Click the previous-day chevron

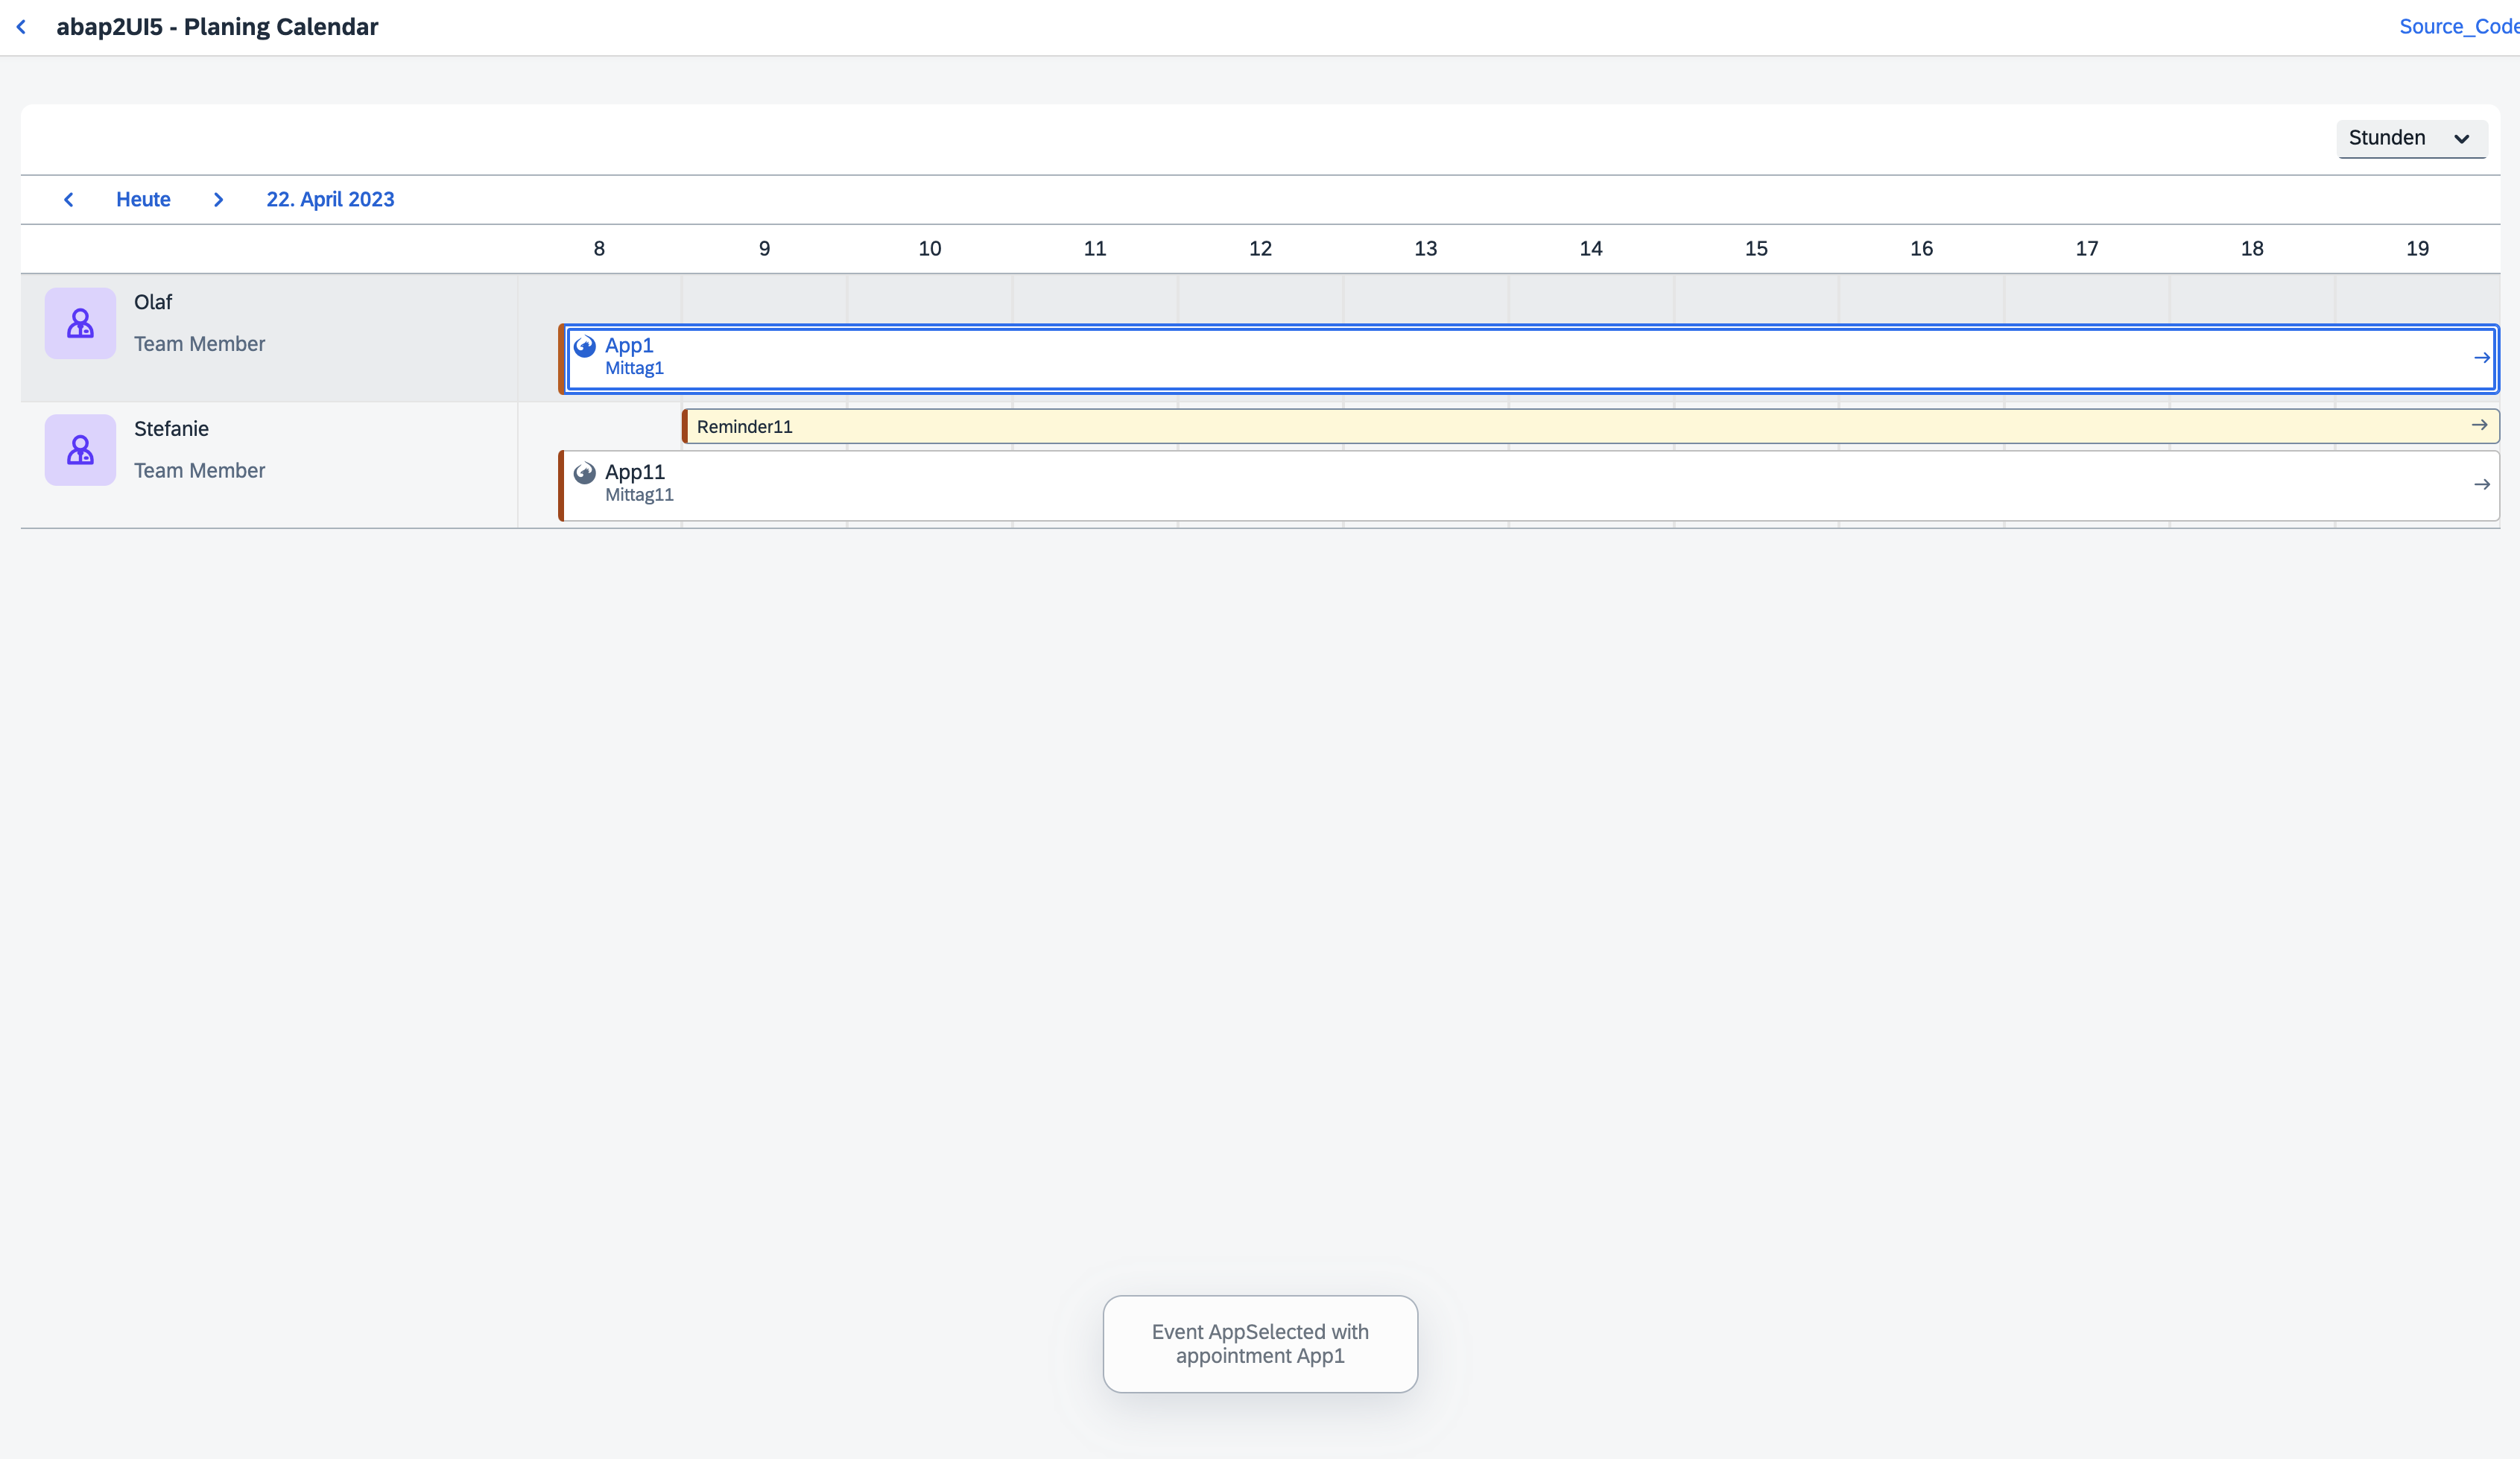tap(68, 199)
